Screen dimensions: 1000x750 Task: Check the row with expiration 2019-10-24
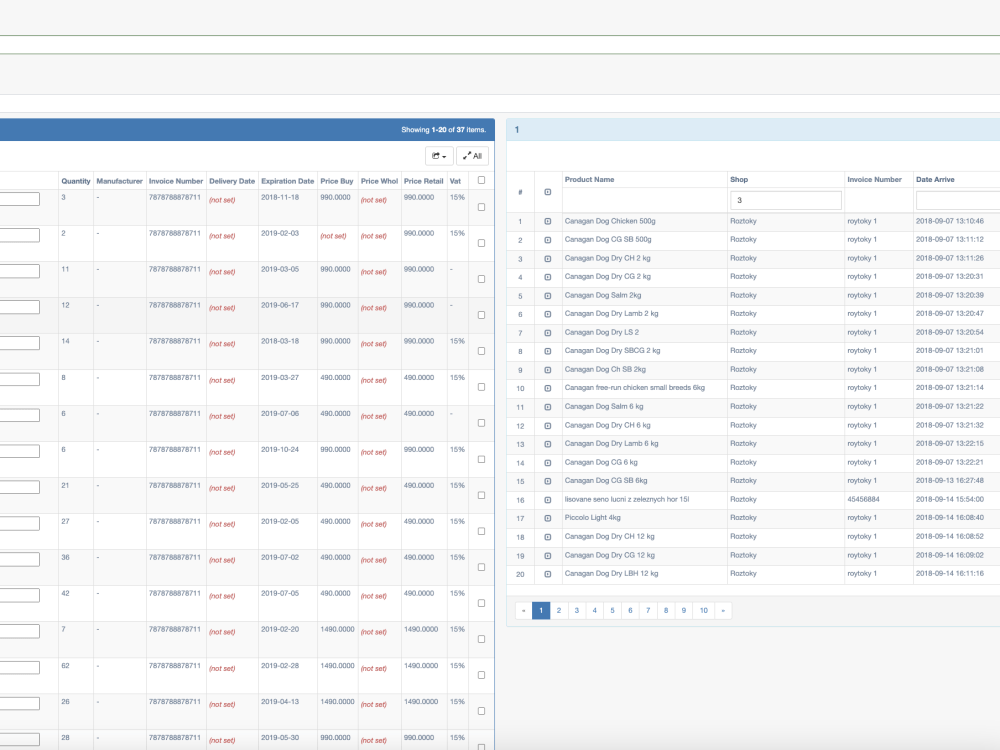tap(482, 459)
